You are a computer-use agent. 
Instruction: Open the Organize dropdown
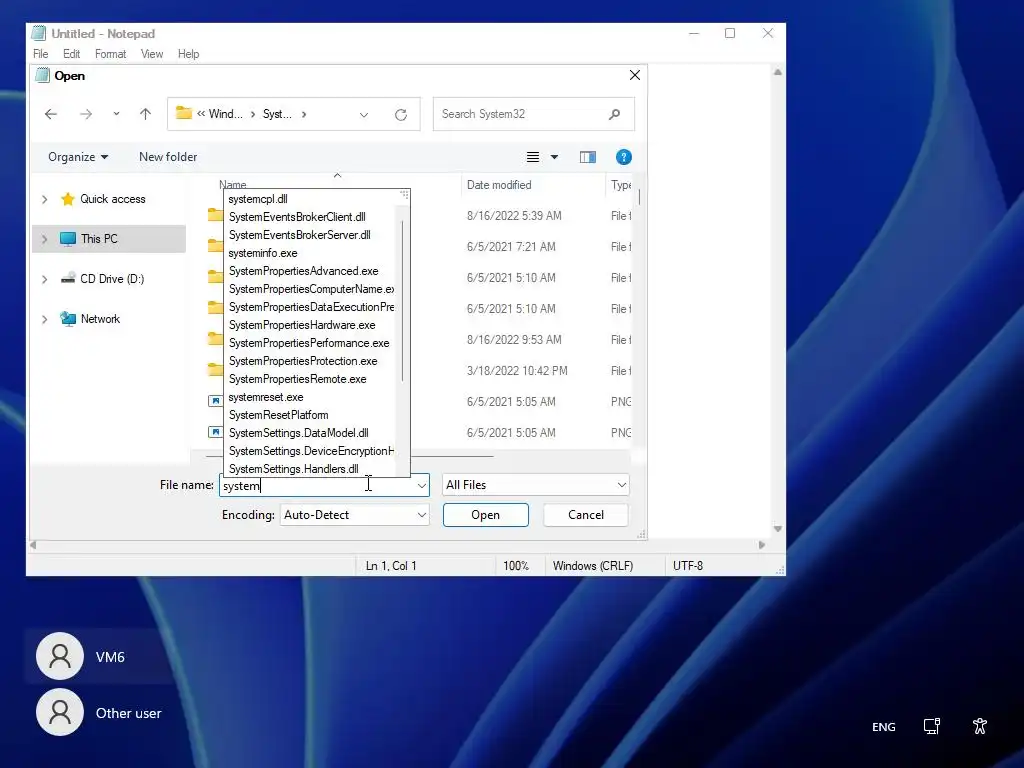tap(78, 157)
